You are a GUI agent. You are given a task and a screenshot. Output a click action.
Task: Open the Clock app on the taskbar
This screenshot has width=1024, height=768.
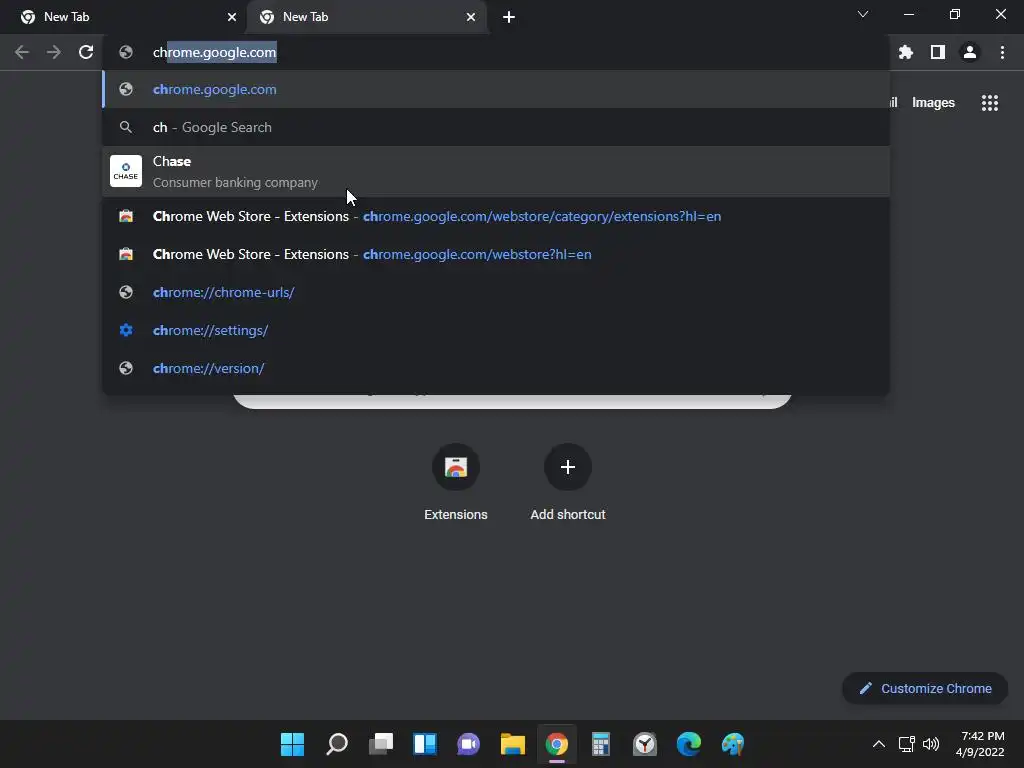[645, 744]
